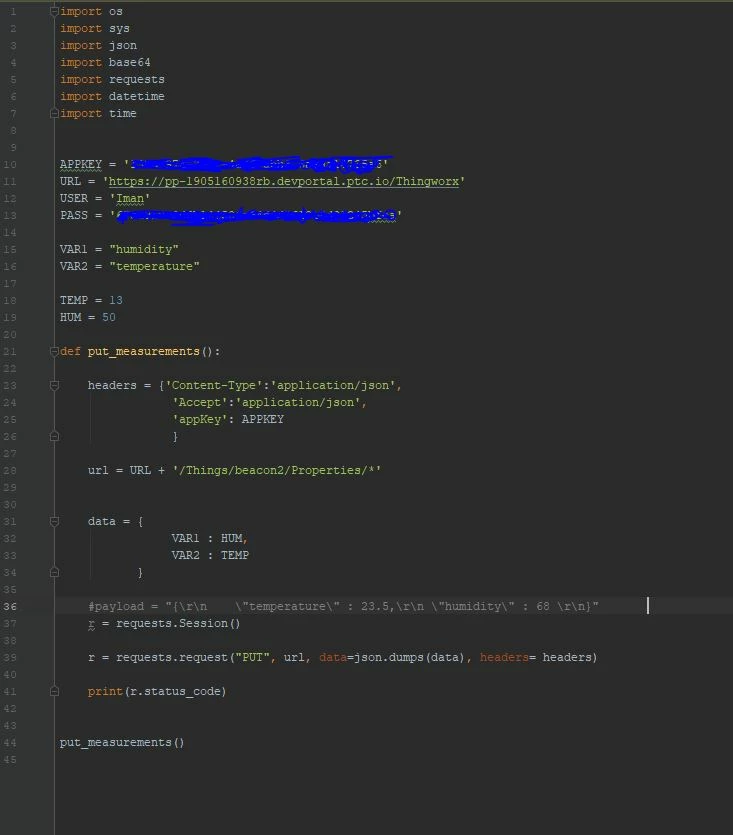Click 'VAR1 : HUM,' entry in data
Screen dimensions: 733x835
[x=210, y=538]
